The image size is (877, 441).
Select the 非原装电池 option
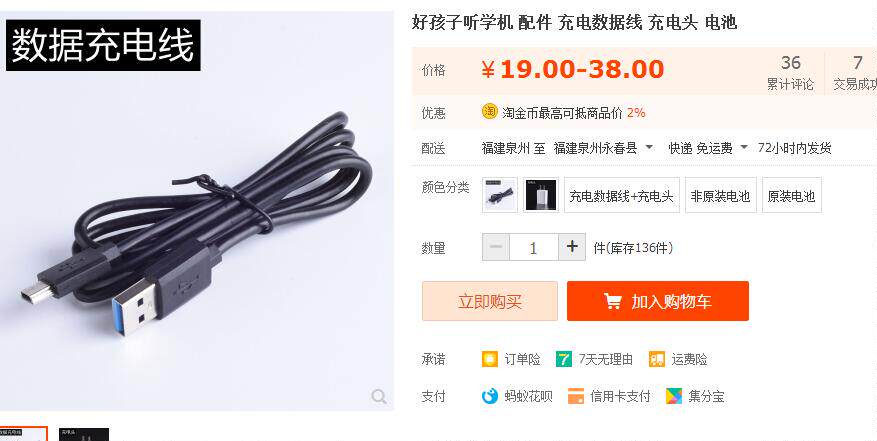pos(720,195)
